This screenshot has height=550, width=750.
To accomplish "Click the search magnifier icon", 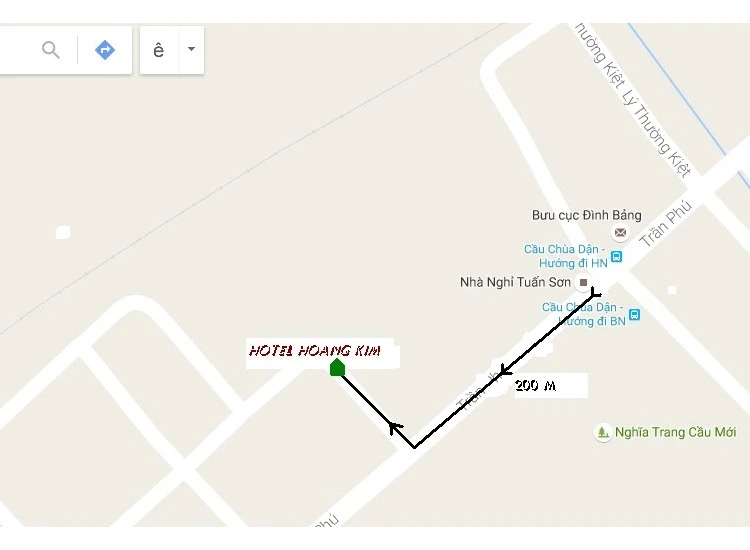I will coord(51,49).
